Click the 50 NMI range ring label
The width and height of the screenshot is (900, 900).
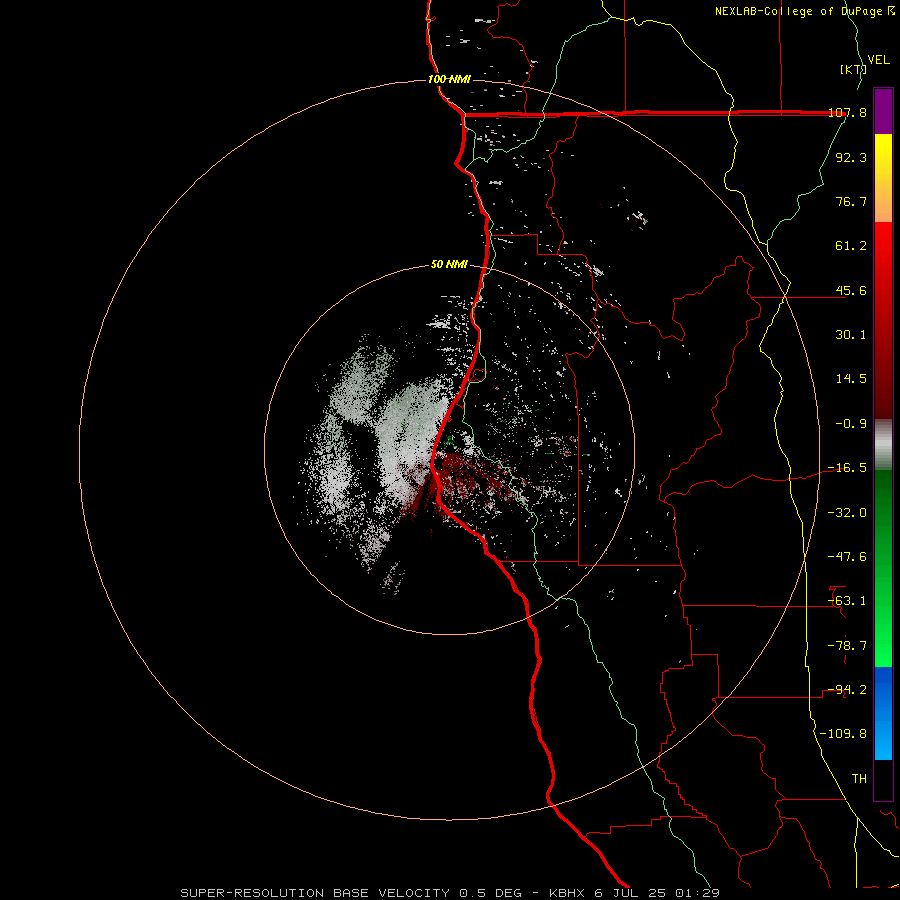449,264
